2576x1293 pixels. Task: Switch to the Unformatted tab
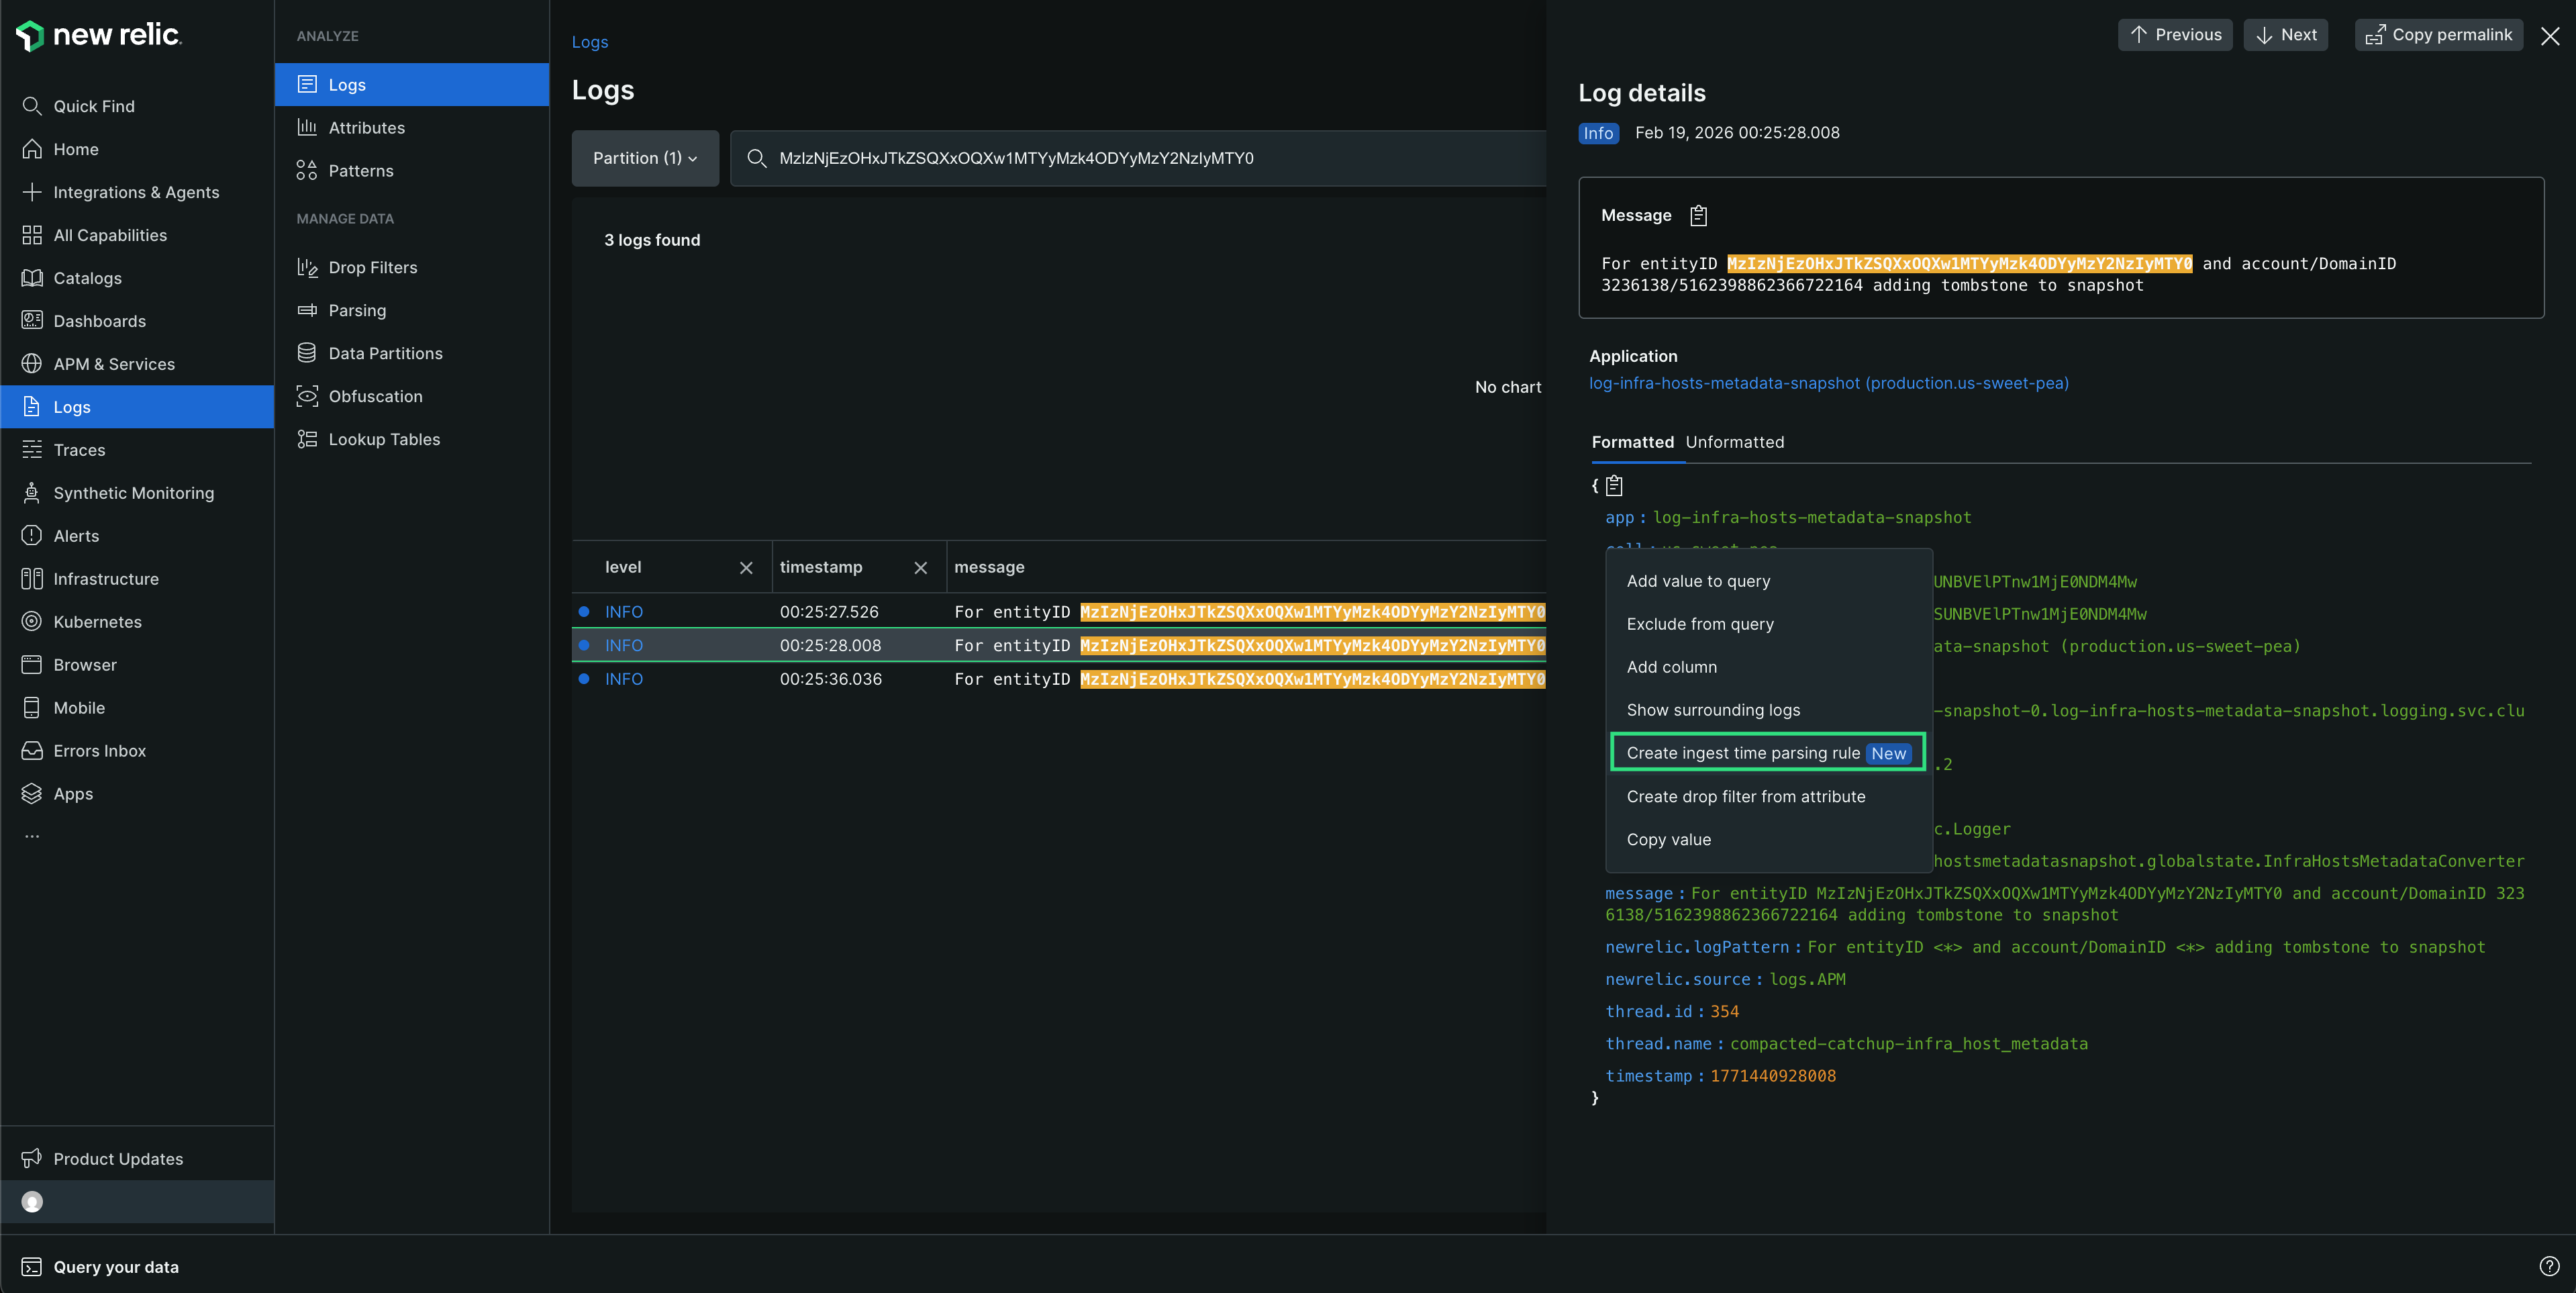(1734, 442)
